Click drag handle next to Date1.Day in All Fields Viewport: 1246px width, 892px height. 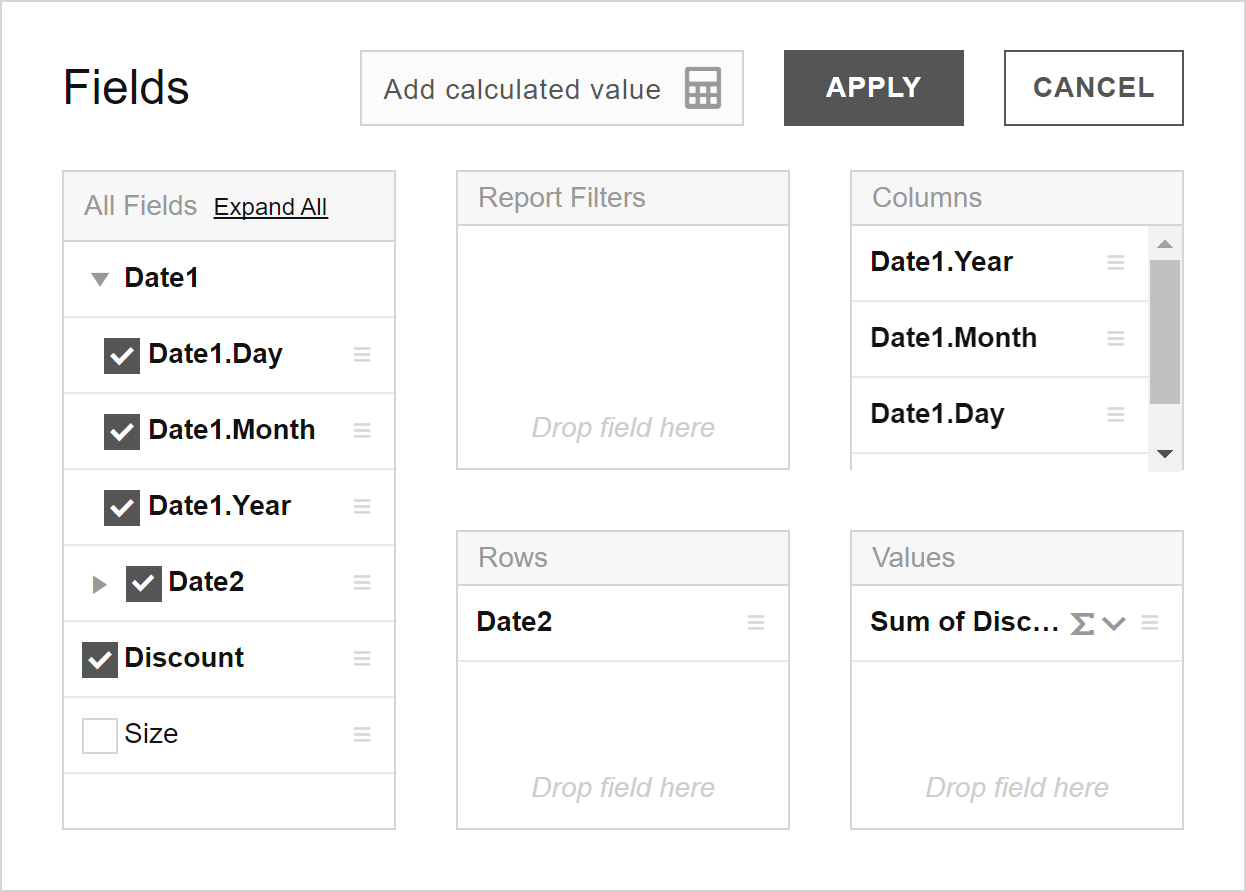point(362,355)
